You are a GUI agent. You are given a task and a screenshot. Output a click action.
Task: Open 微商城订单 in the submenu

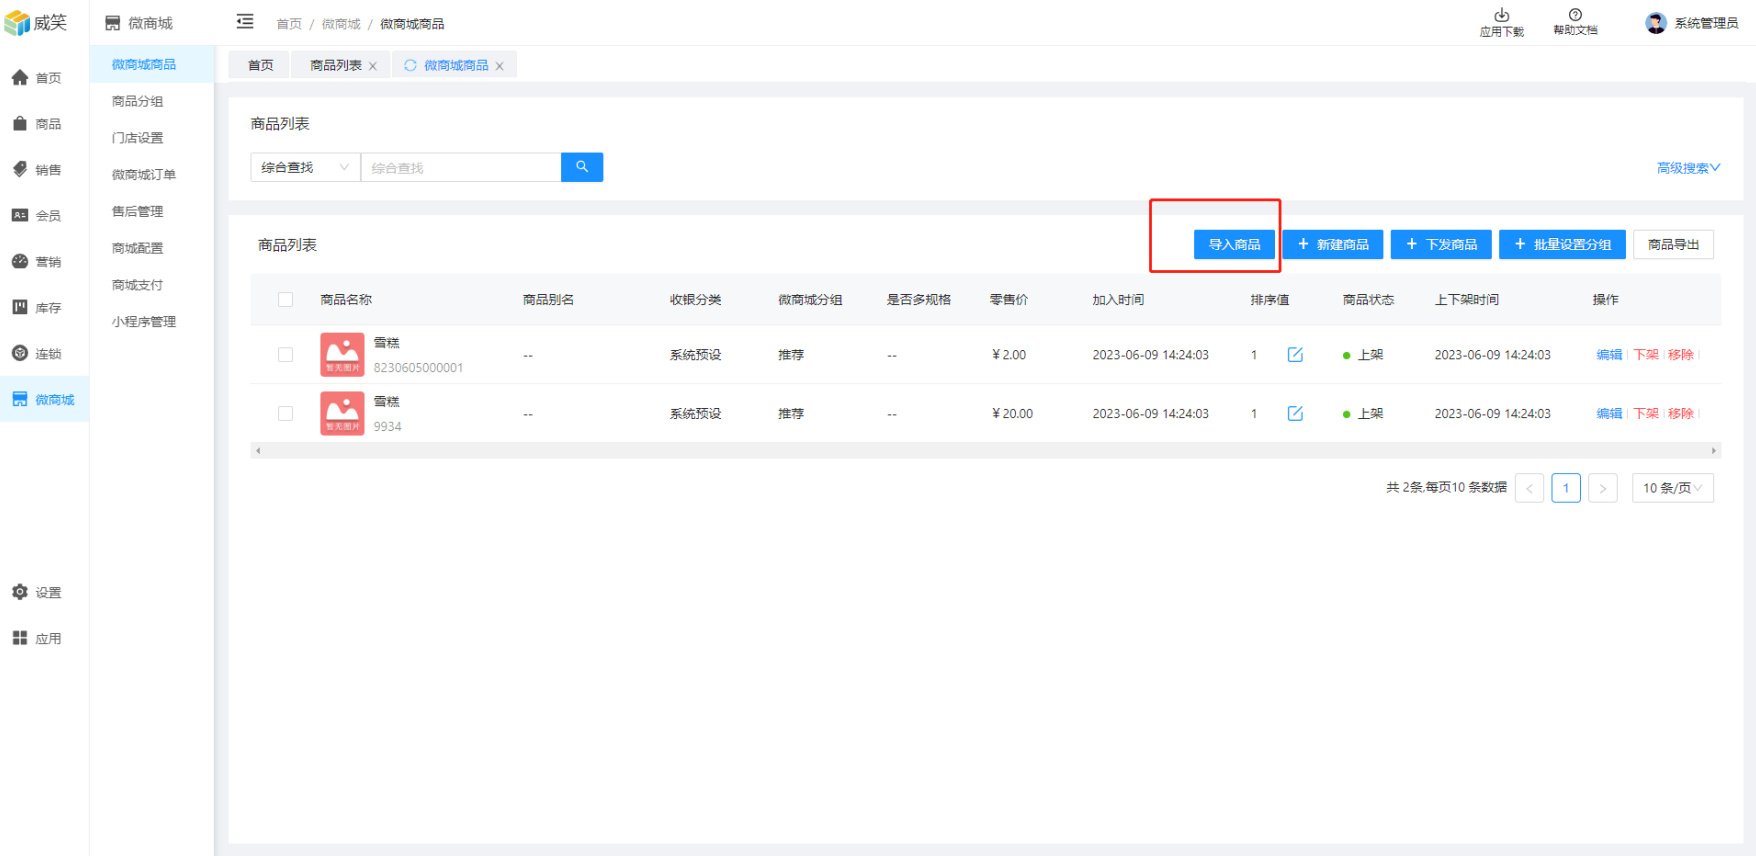tap(144, 175)
